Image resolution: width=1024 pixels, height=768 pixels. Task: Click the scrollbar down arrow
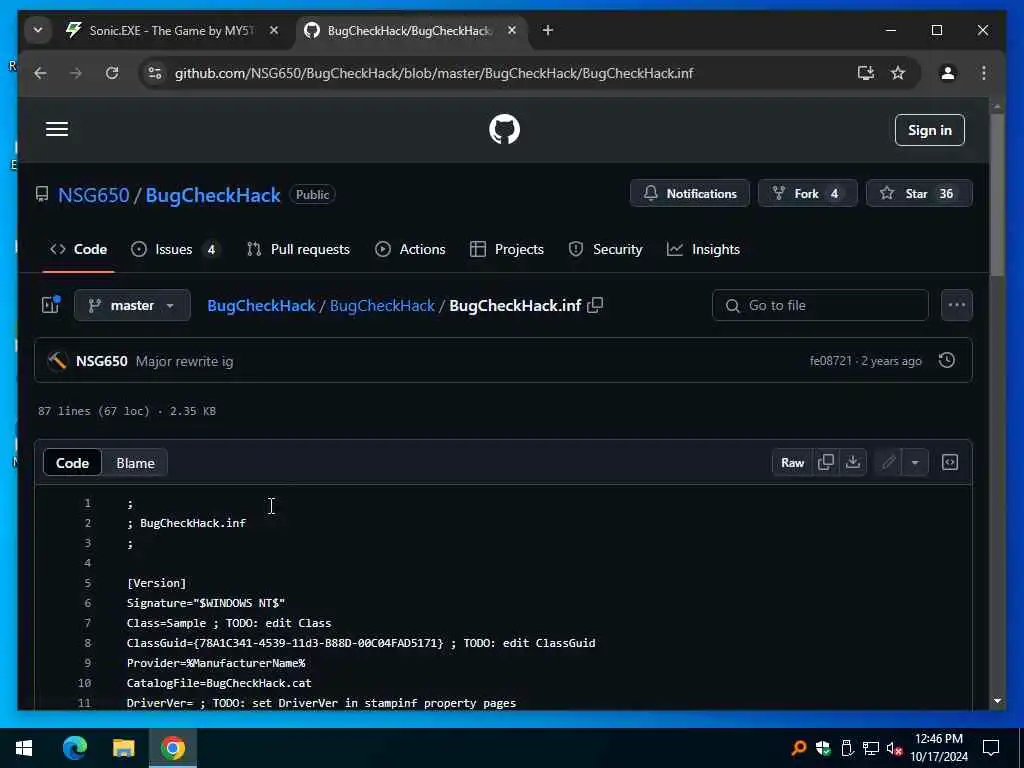point(997,701)
